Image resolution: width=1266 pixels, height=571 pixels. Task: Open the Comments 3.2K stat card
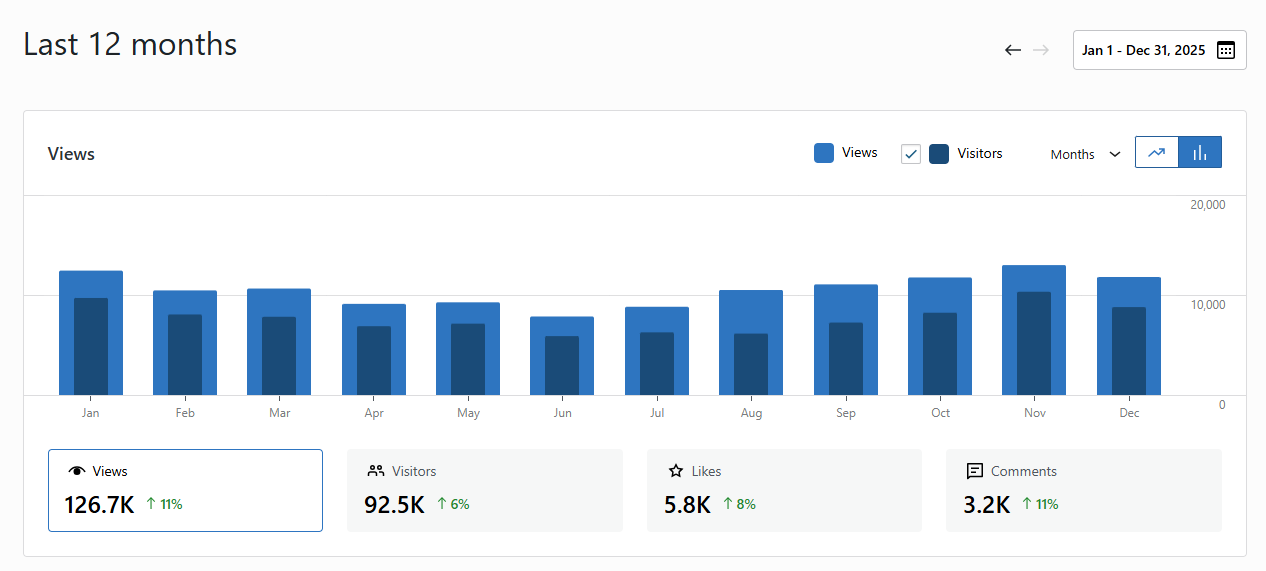point(1083,490)
